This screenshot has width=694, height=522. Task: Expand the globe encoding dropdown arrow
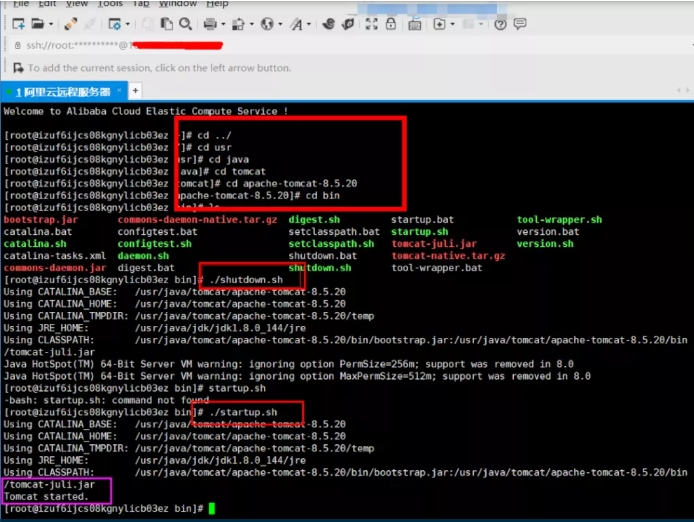[280, 24]
